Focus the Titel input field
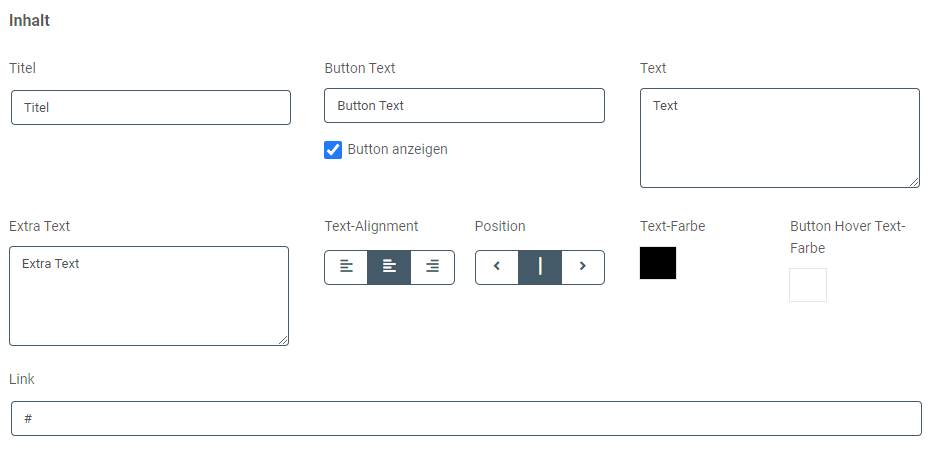930x454 pixels. (x=151, y=107)
